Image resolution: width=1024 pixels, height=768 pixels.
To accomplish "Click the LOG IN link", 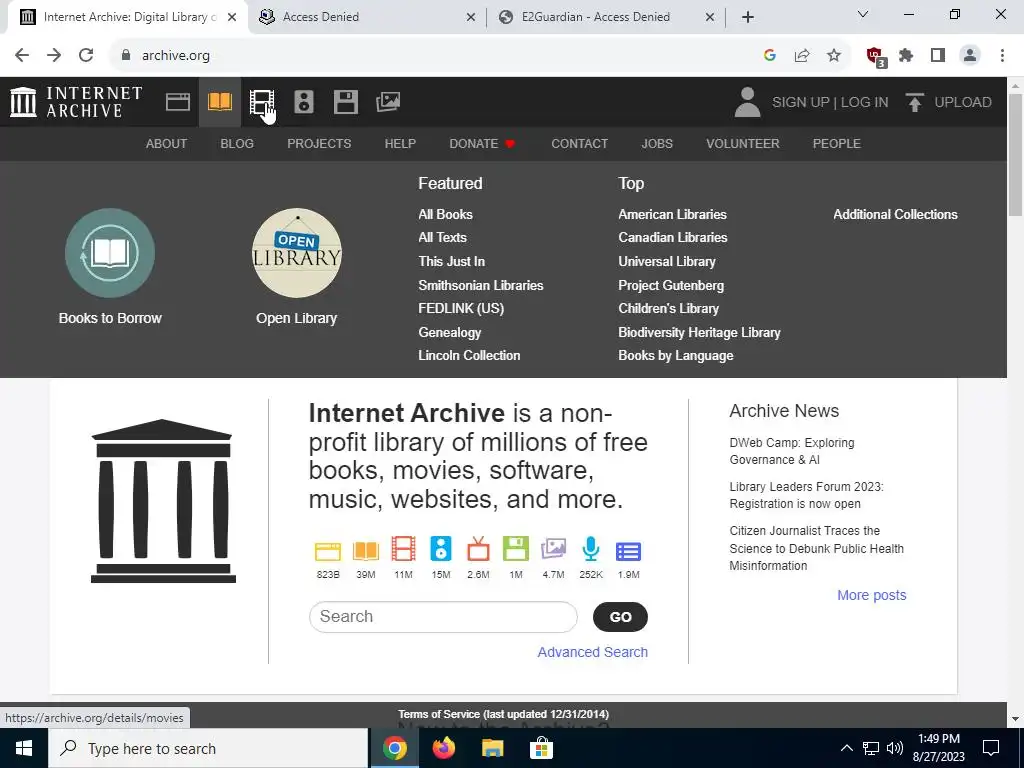I will click(865, 102).
